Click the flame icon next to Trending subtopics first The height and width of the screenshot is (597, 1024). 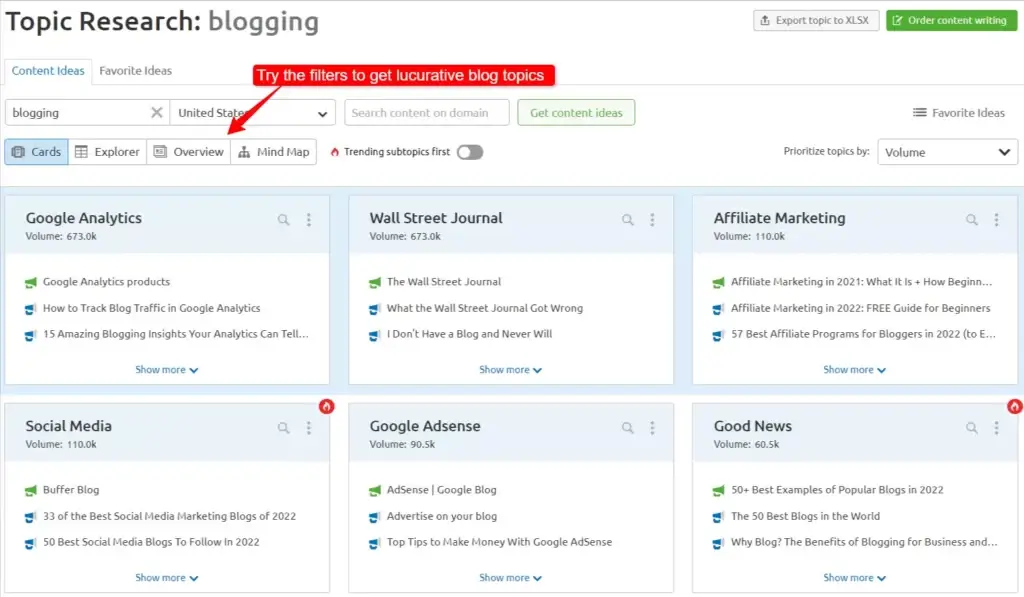[334, 152]
